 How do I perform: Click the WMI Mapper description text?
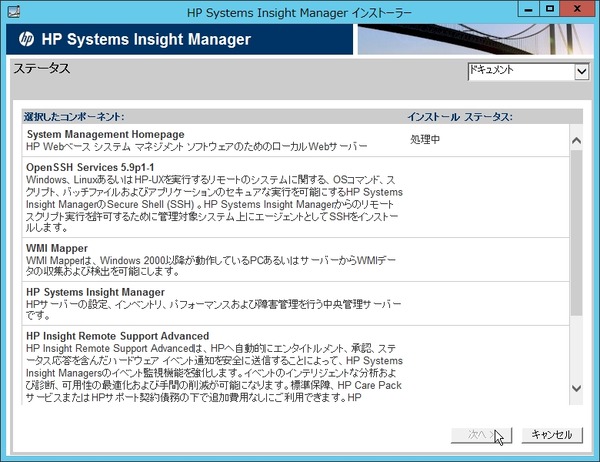[x=211, y=266]
